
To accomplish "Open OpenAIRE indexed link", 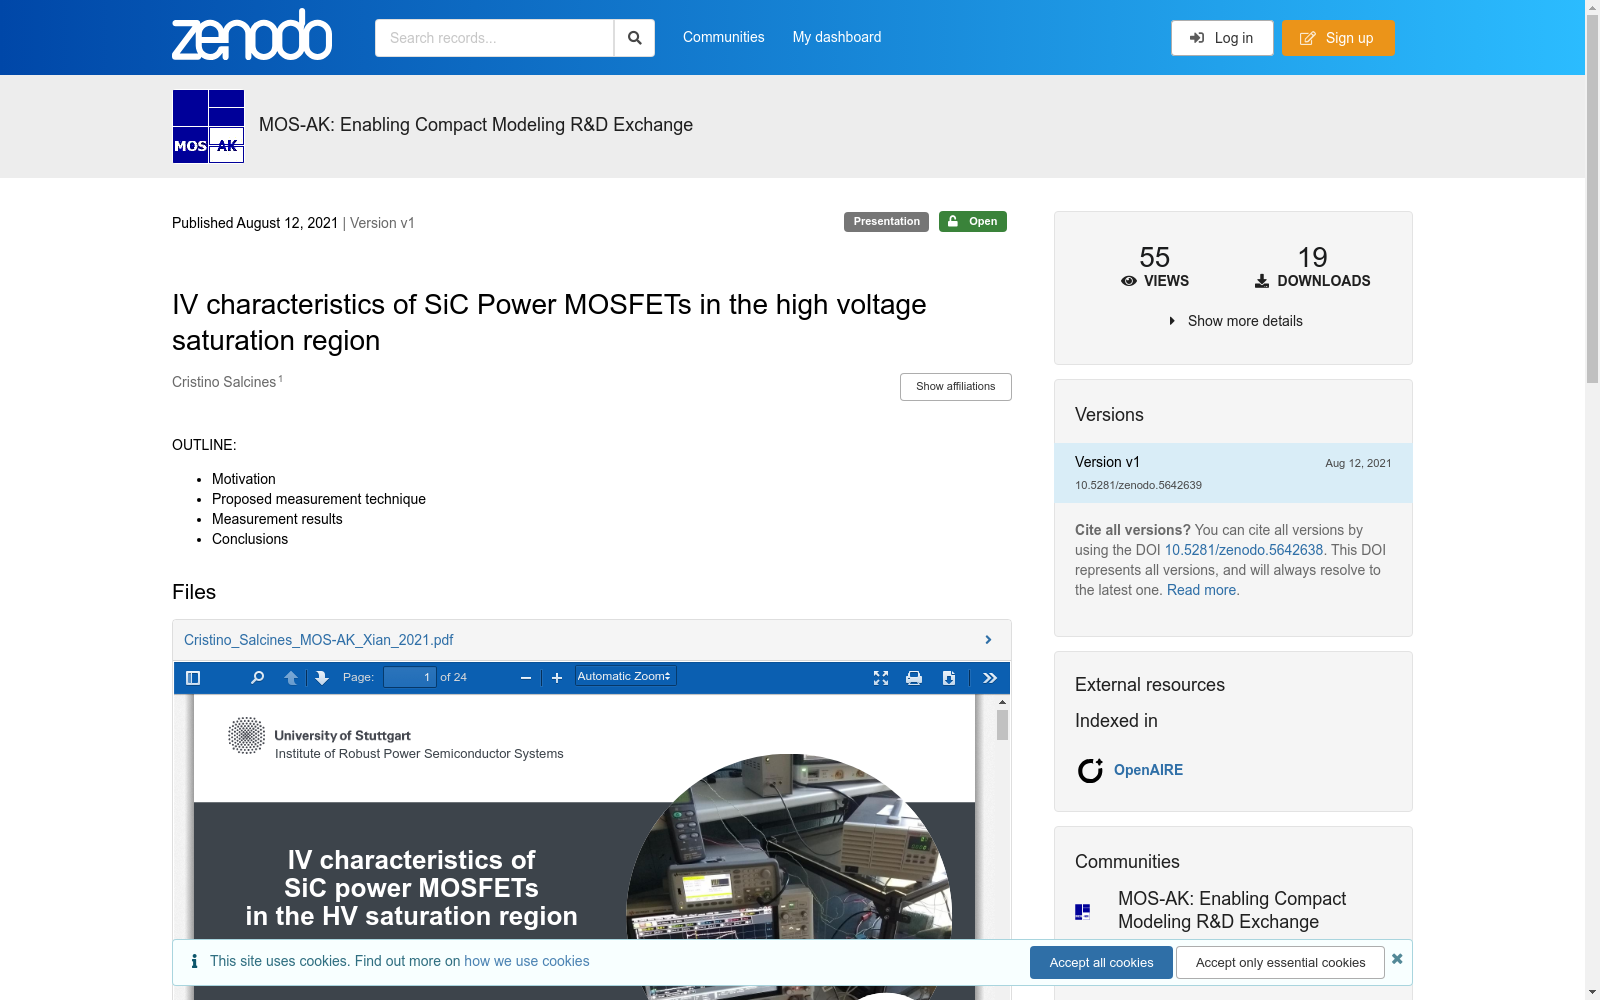I will click(1148, 770).
